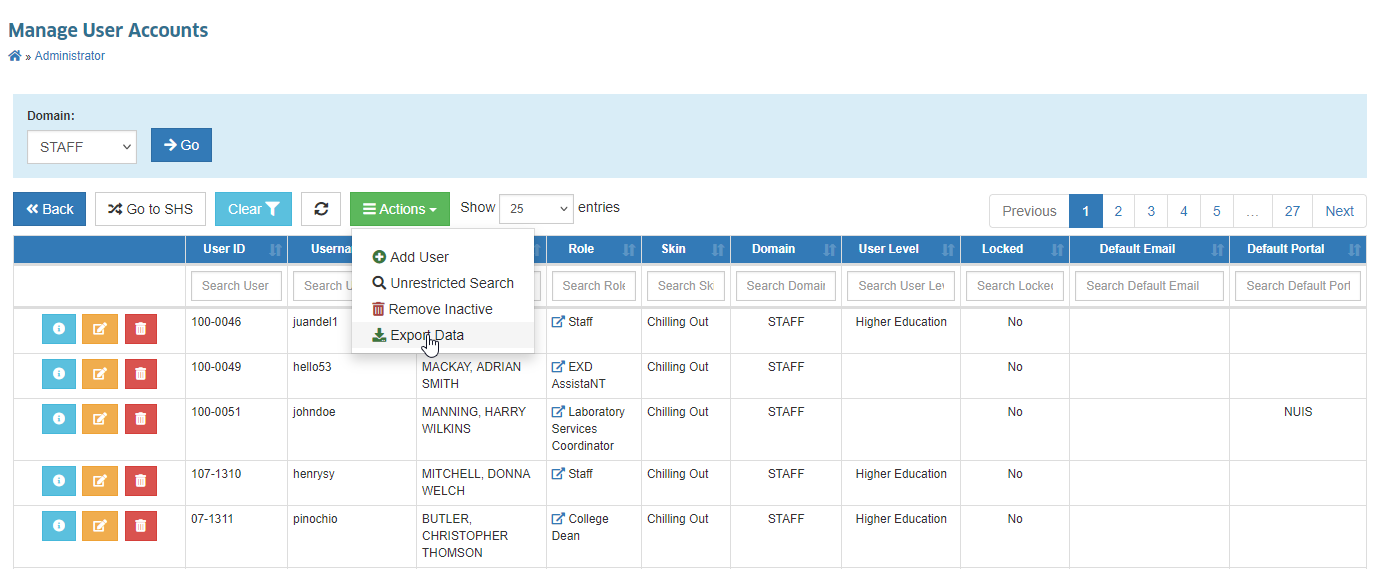Viewport: 1381px width, 569px height.
Task: Sort by Skin column
Action: pos(686,249)
